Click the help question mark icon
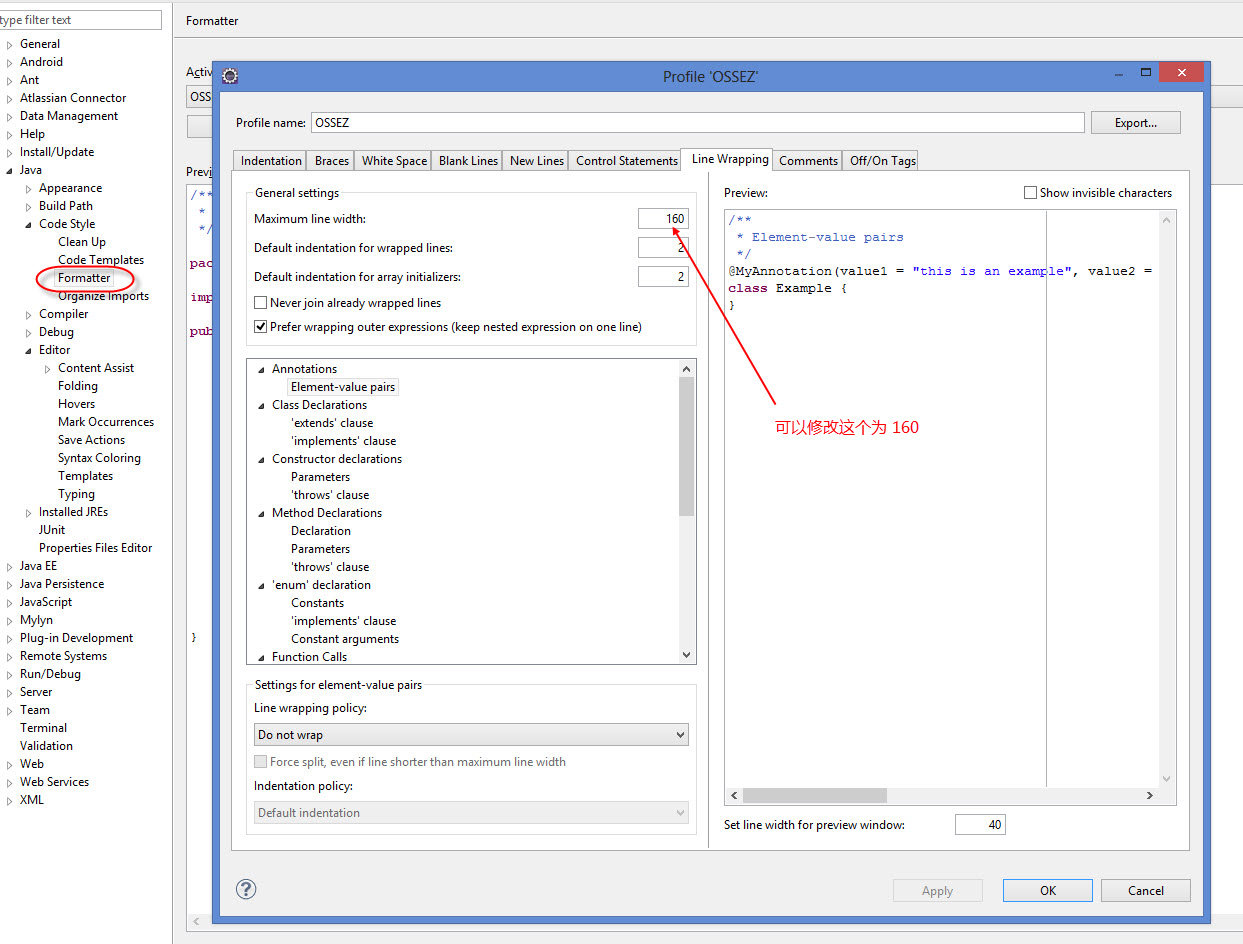This screenshot has height=944, width=1243. (x=246, y=889)
